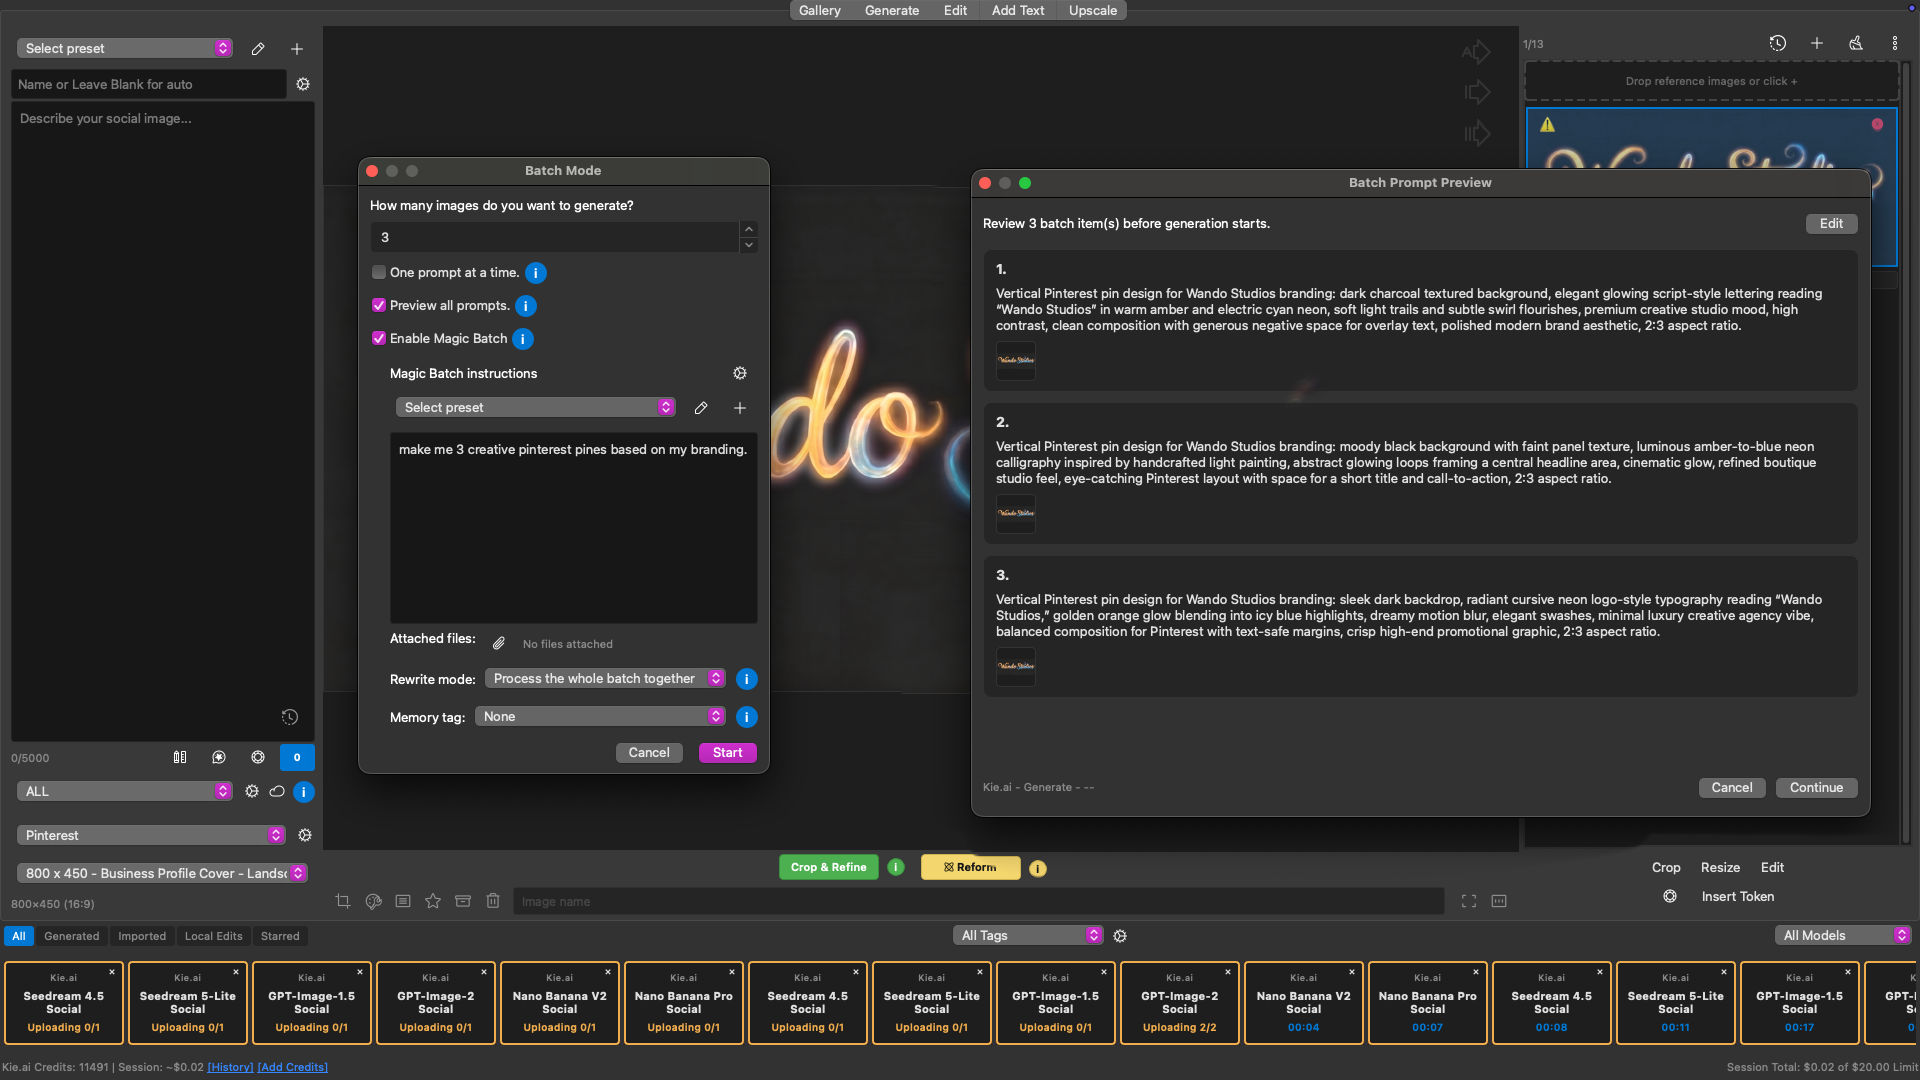Open the All Models filter dropdown
This screenshot has width=1920, height=1080.
click(1843, 935)
